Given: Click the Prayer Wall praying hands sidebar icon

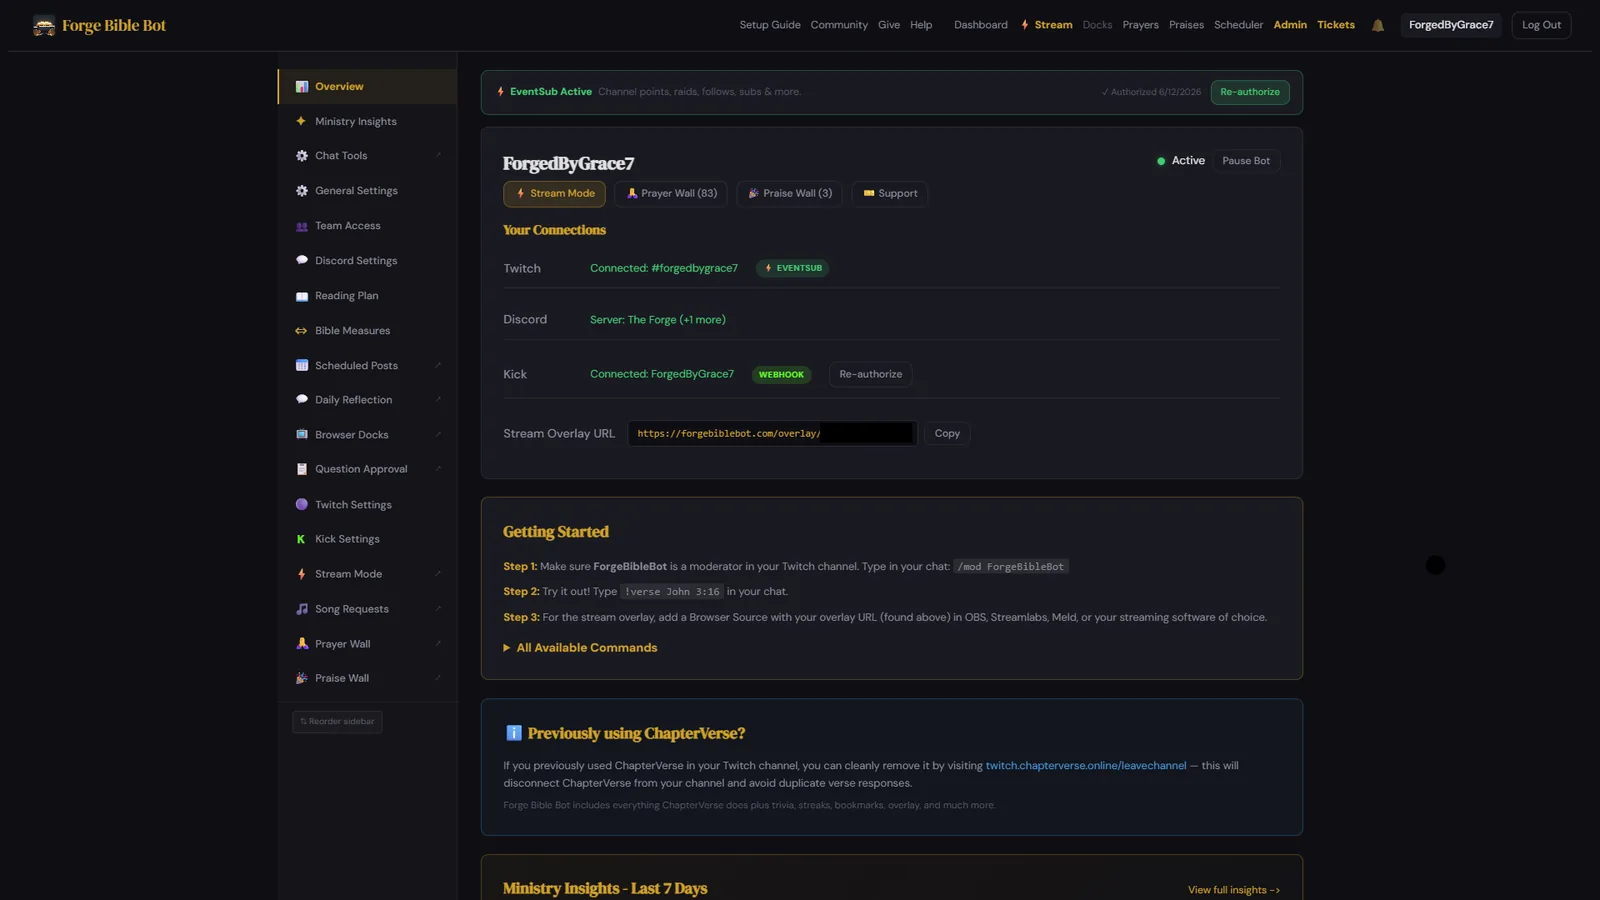Looking at the screenshot, I should click(302, 644).
